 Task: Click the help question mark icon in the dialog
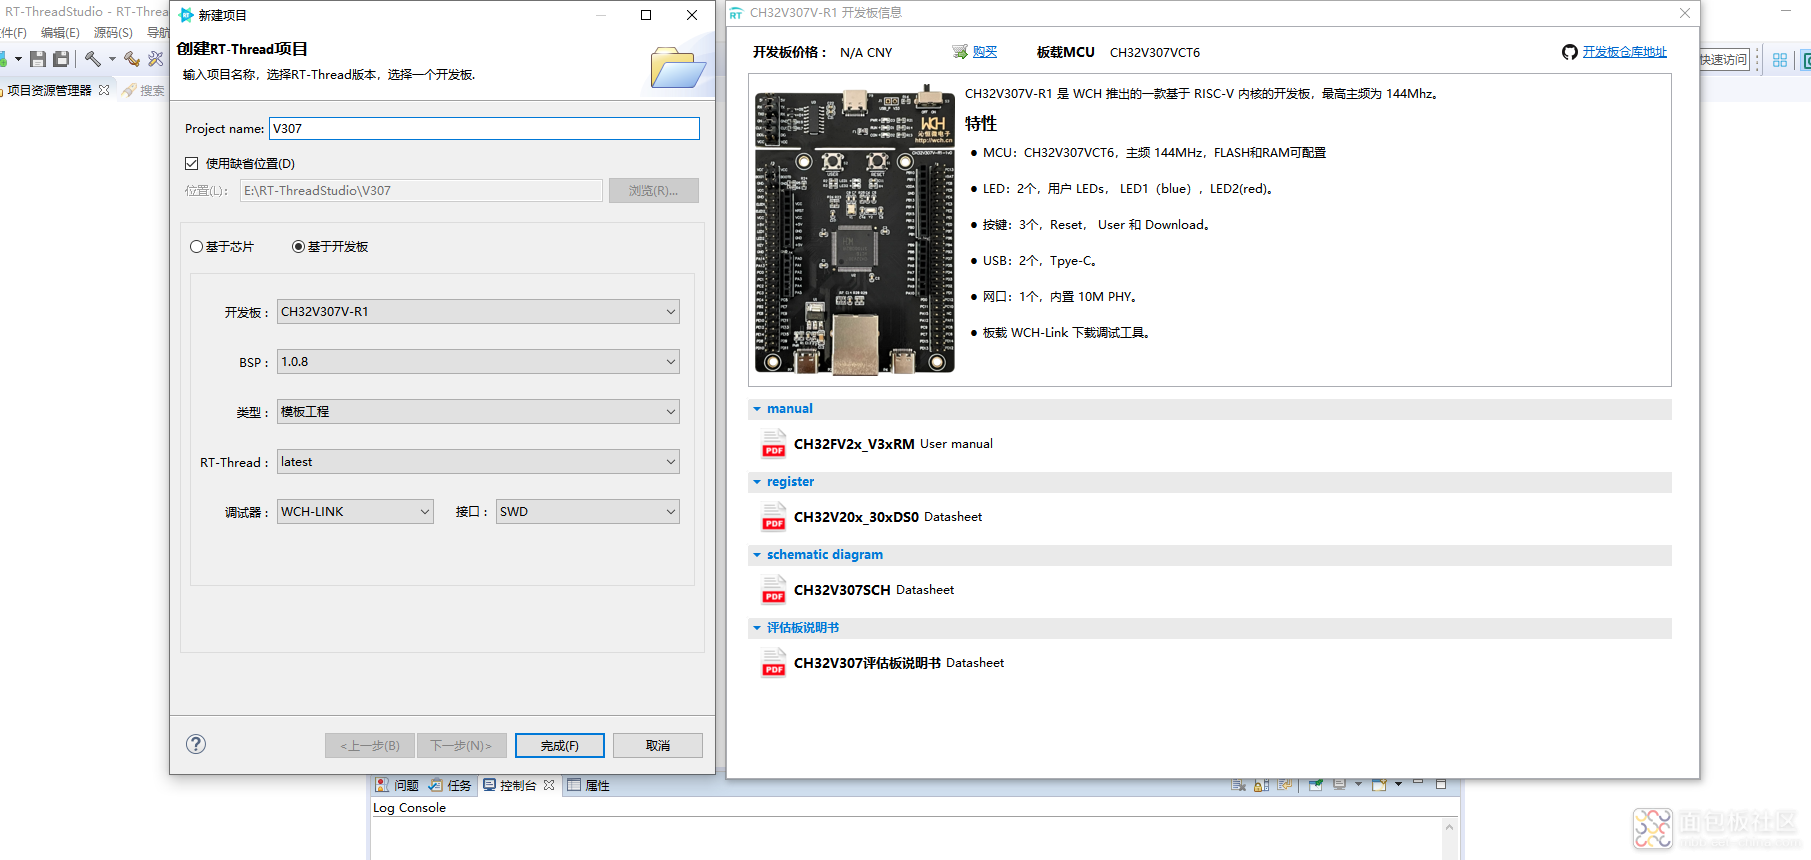click(196, 744)
